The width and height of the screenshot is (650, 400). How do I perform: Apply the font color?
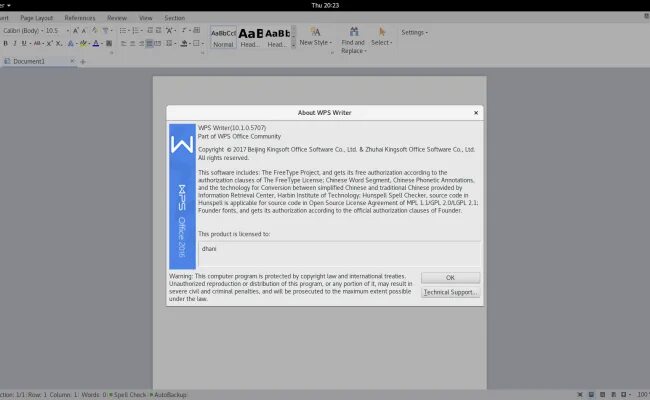[96, 43]
